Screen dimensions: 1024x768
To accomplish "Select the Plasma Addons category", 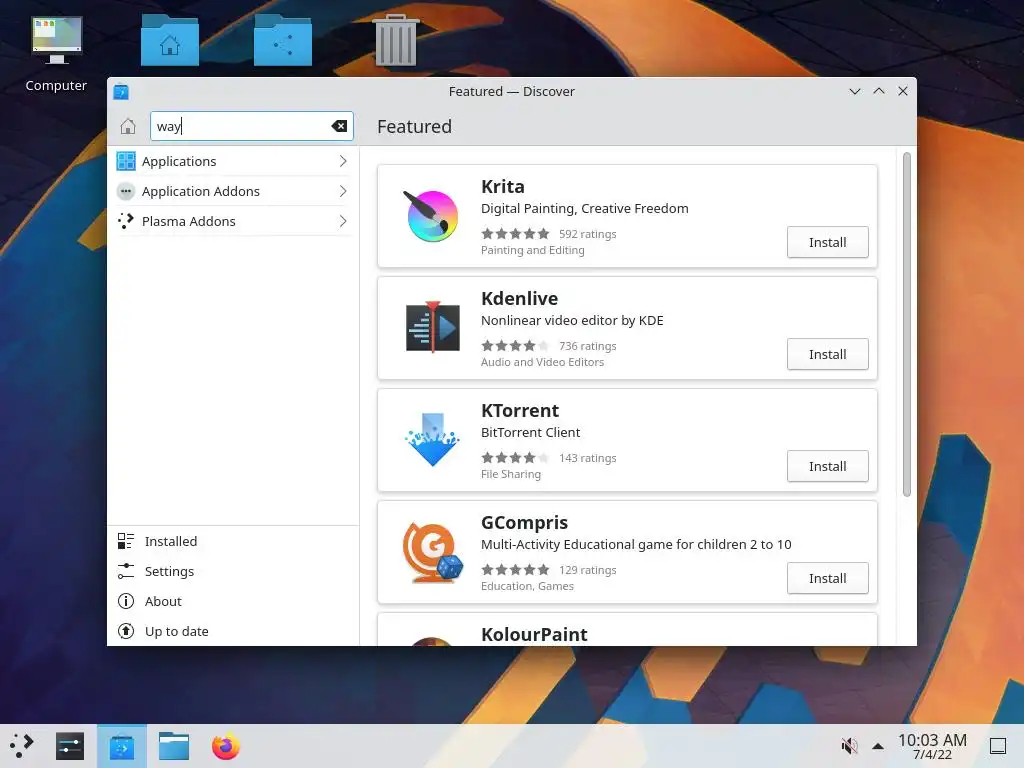I will 233,221.
